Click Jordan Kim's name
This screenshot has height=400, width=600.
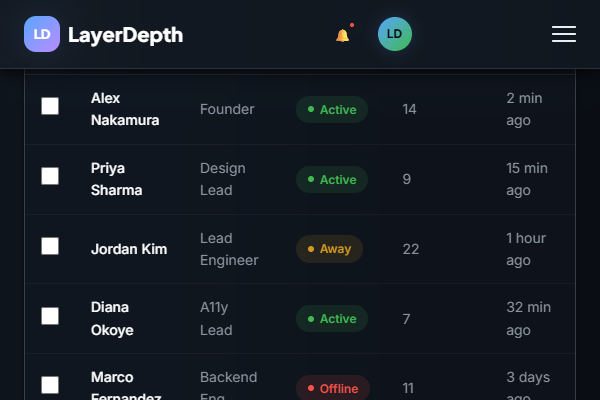(x=129, y=249)
